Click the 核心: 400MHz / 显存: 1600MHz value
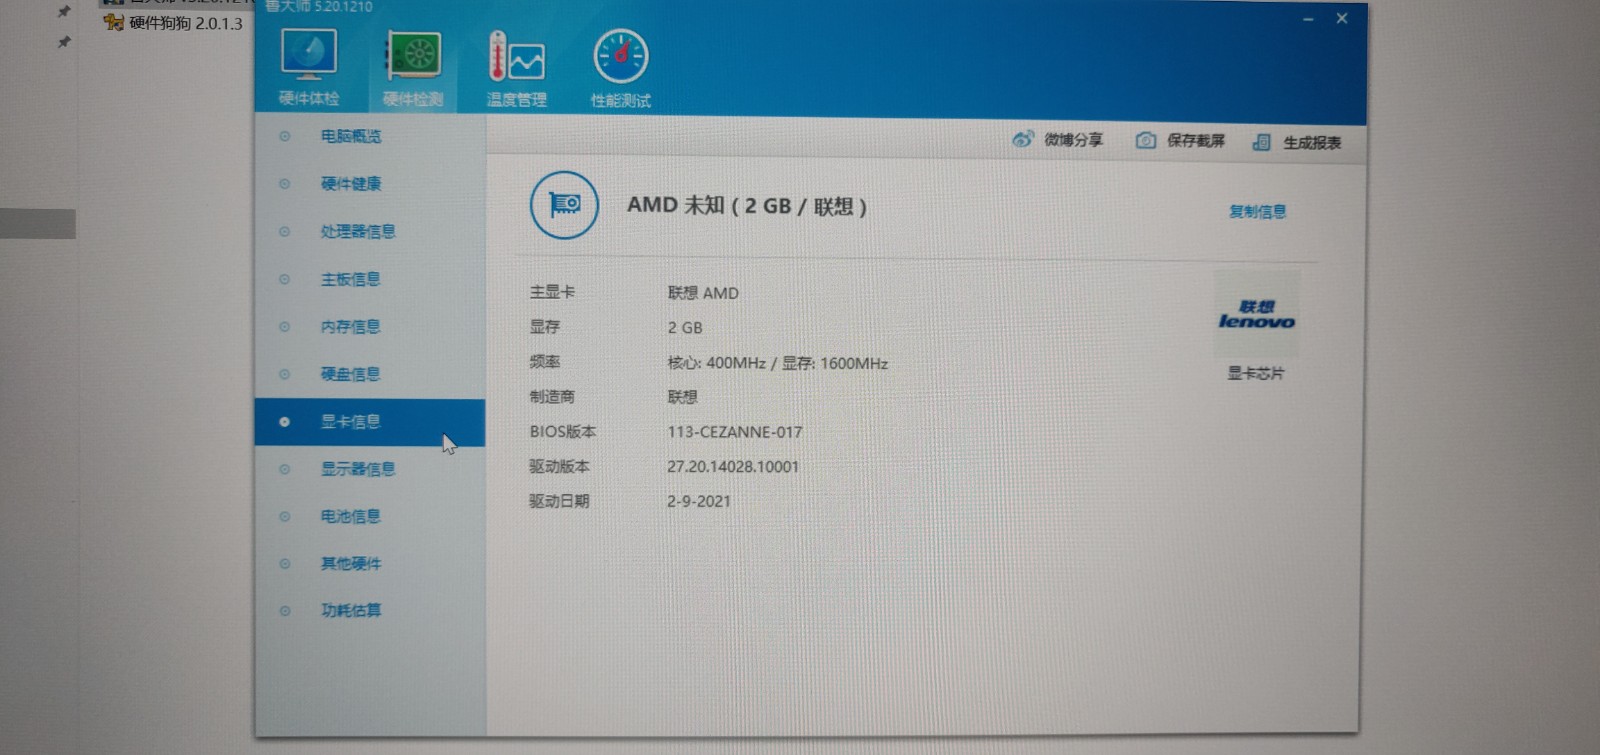 [x=778, y=363]
